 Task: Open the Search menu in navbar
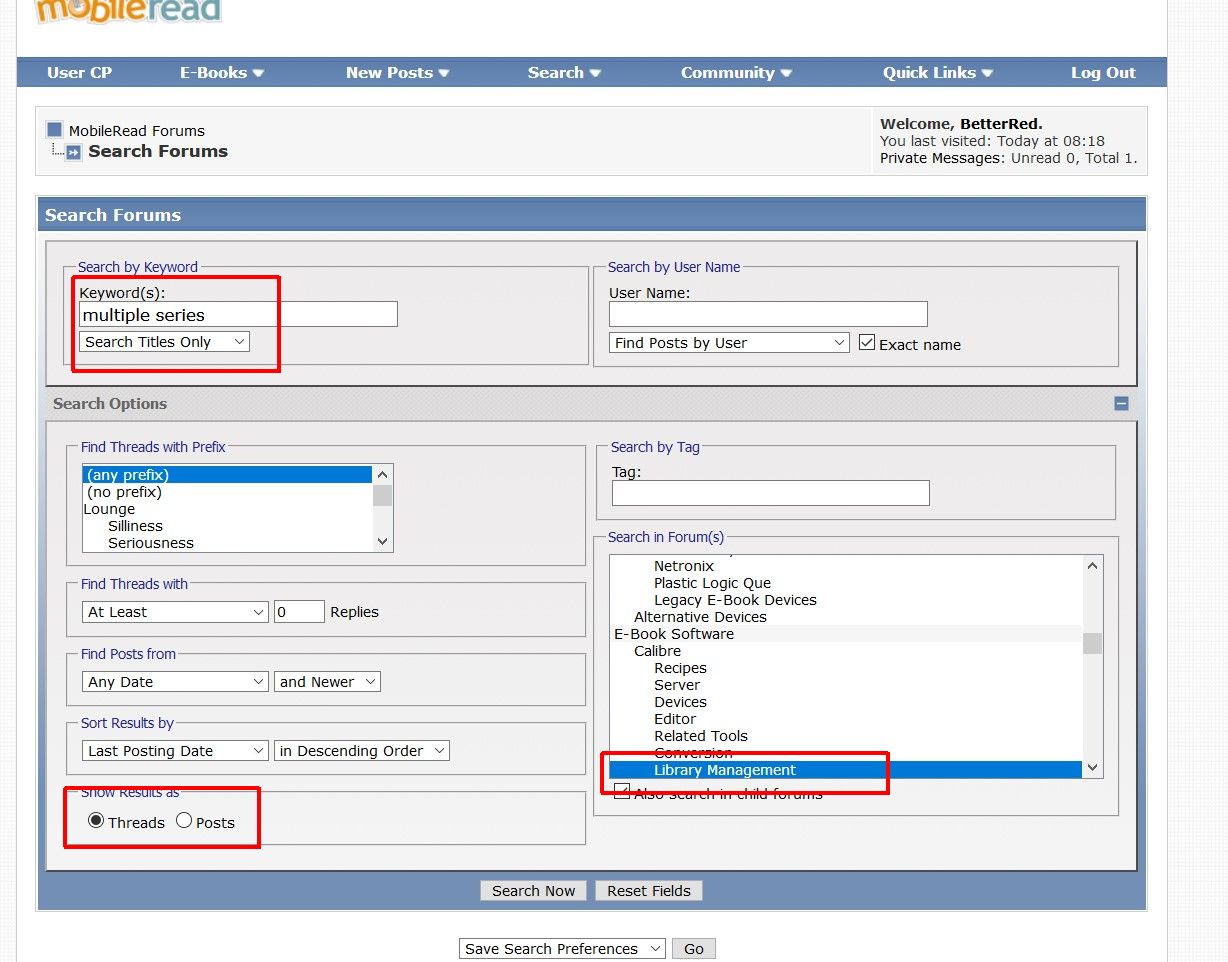[565, 73]
